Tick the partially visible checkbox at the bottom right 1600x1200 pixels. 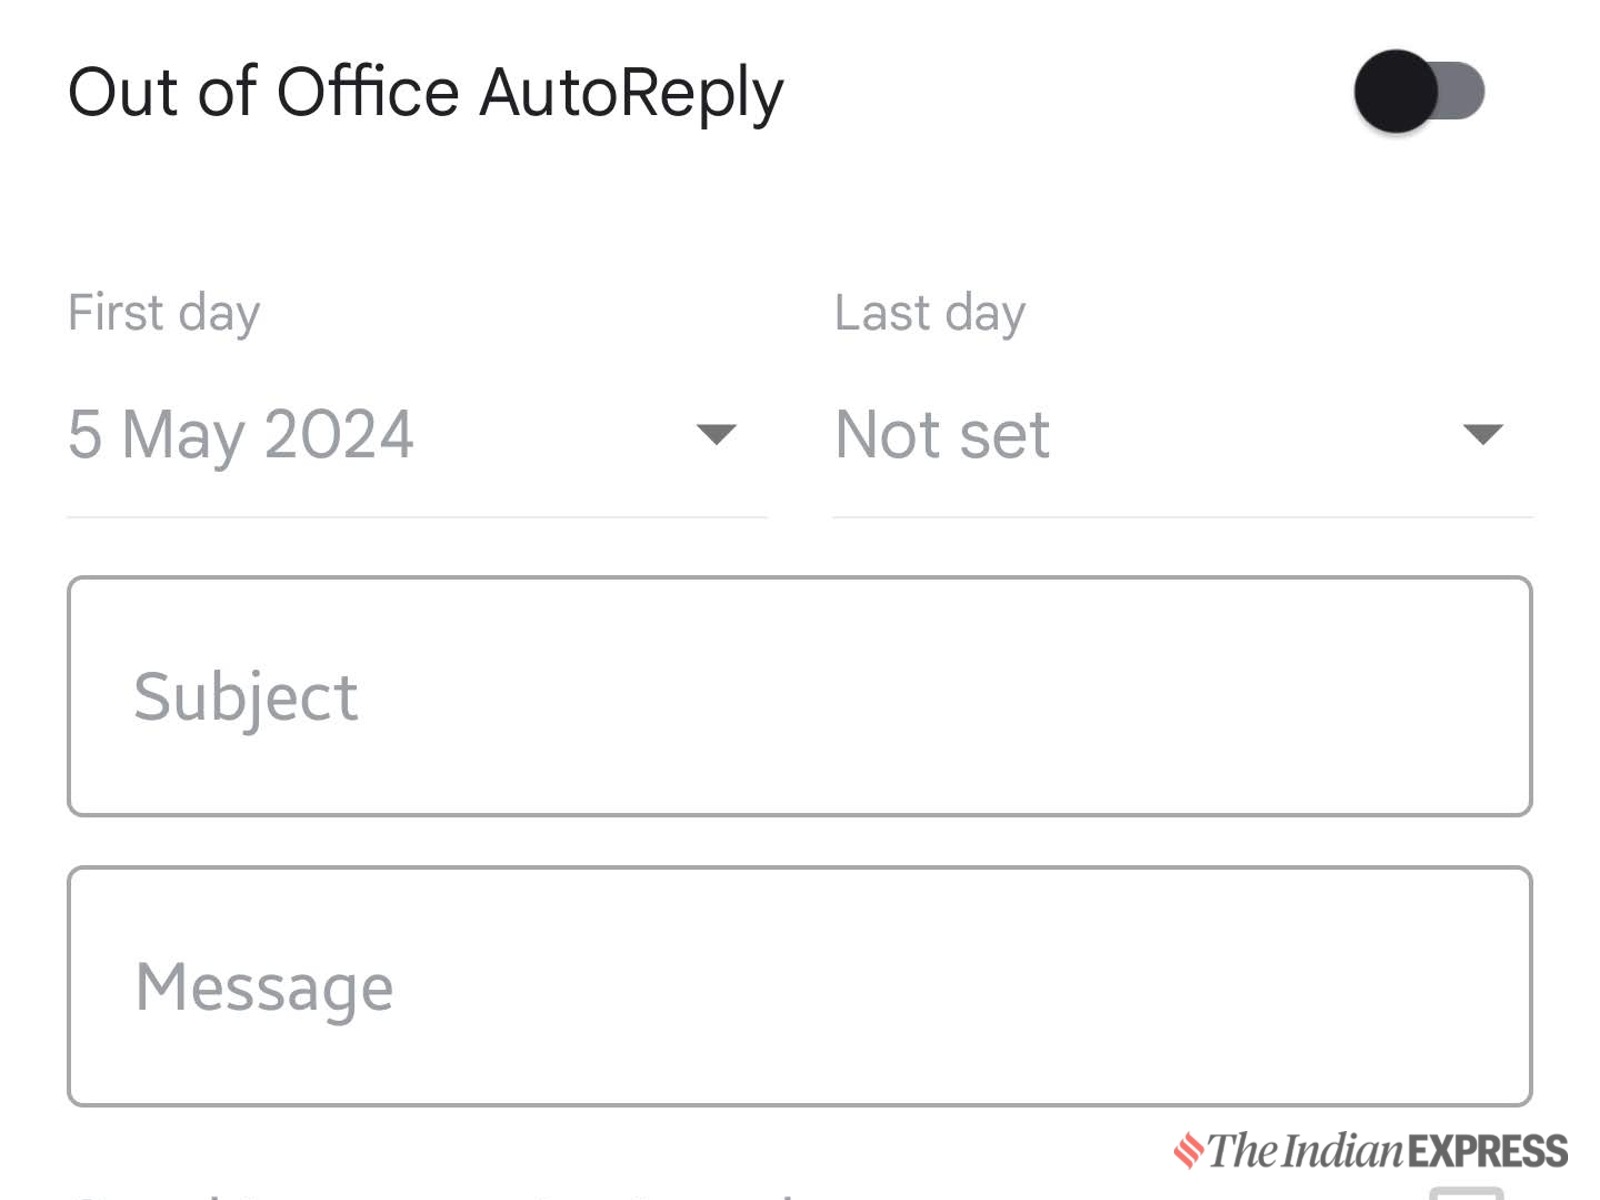coord(1466,1192)
